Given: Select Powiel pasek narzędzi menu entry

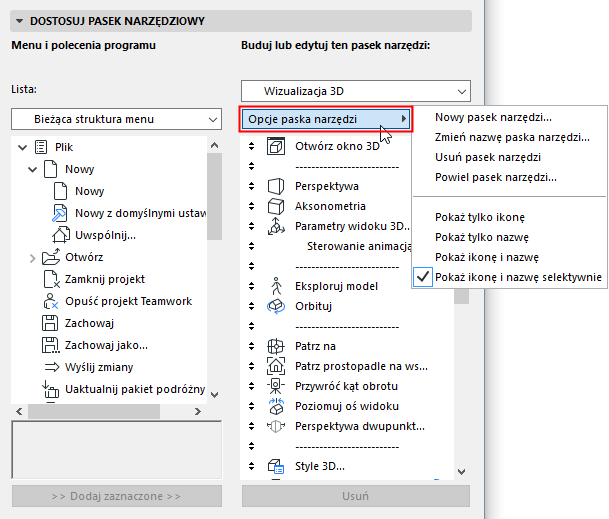Looking at the screenshot, I should point(509,177).
